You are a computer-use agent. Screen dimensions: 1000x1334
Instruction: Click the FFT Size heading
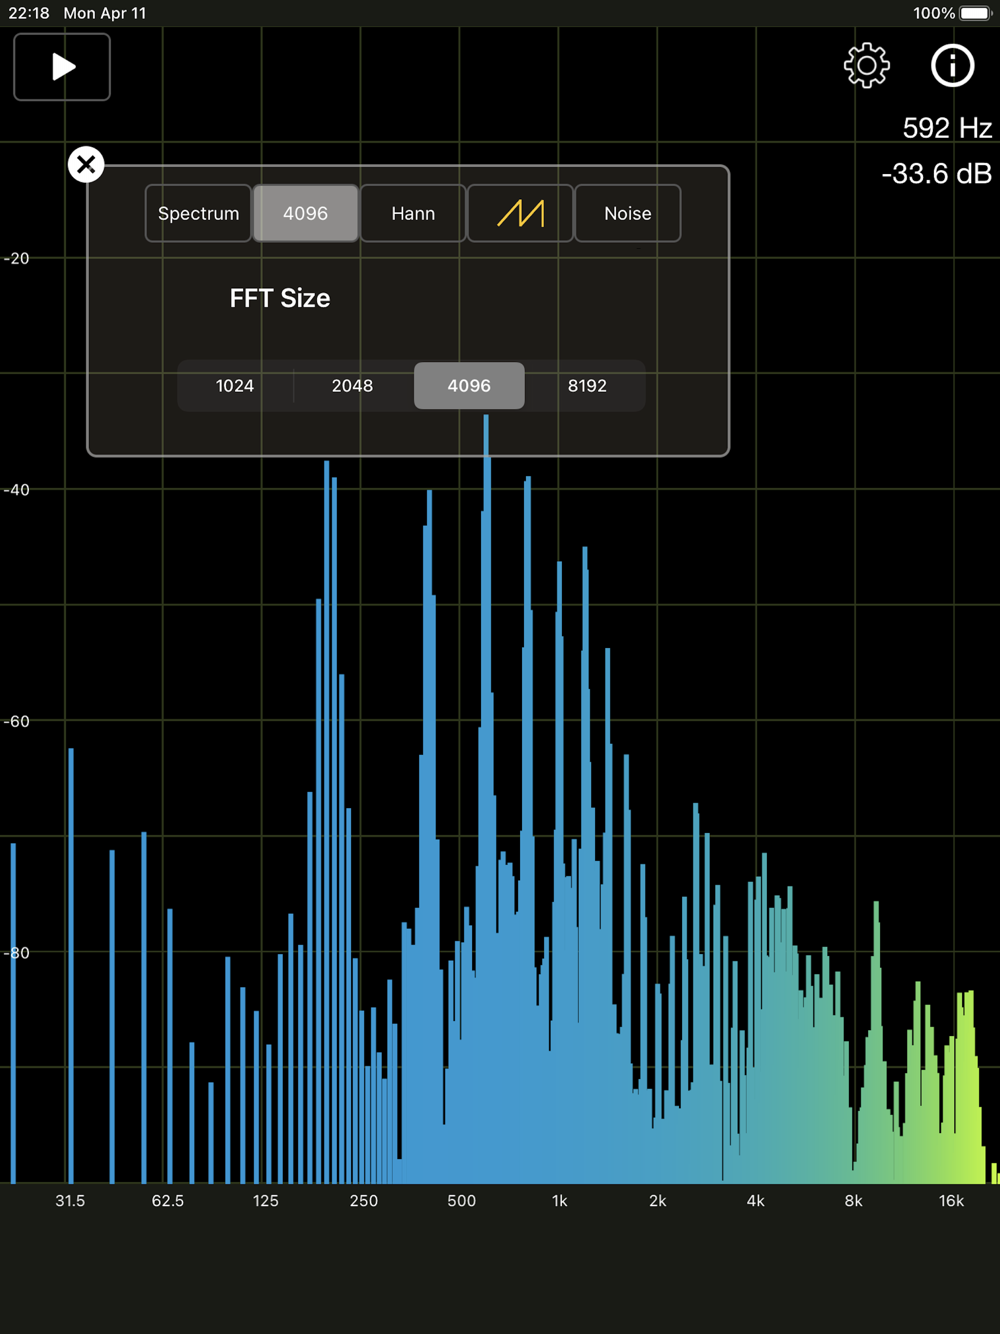(280, 298)
